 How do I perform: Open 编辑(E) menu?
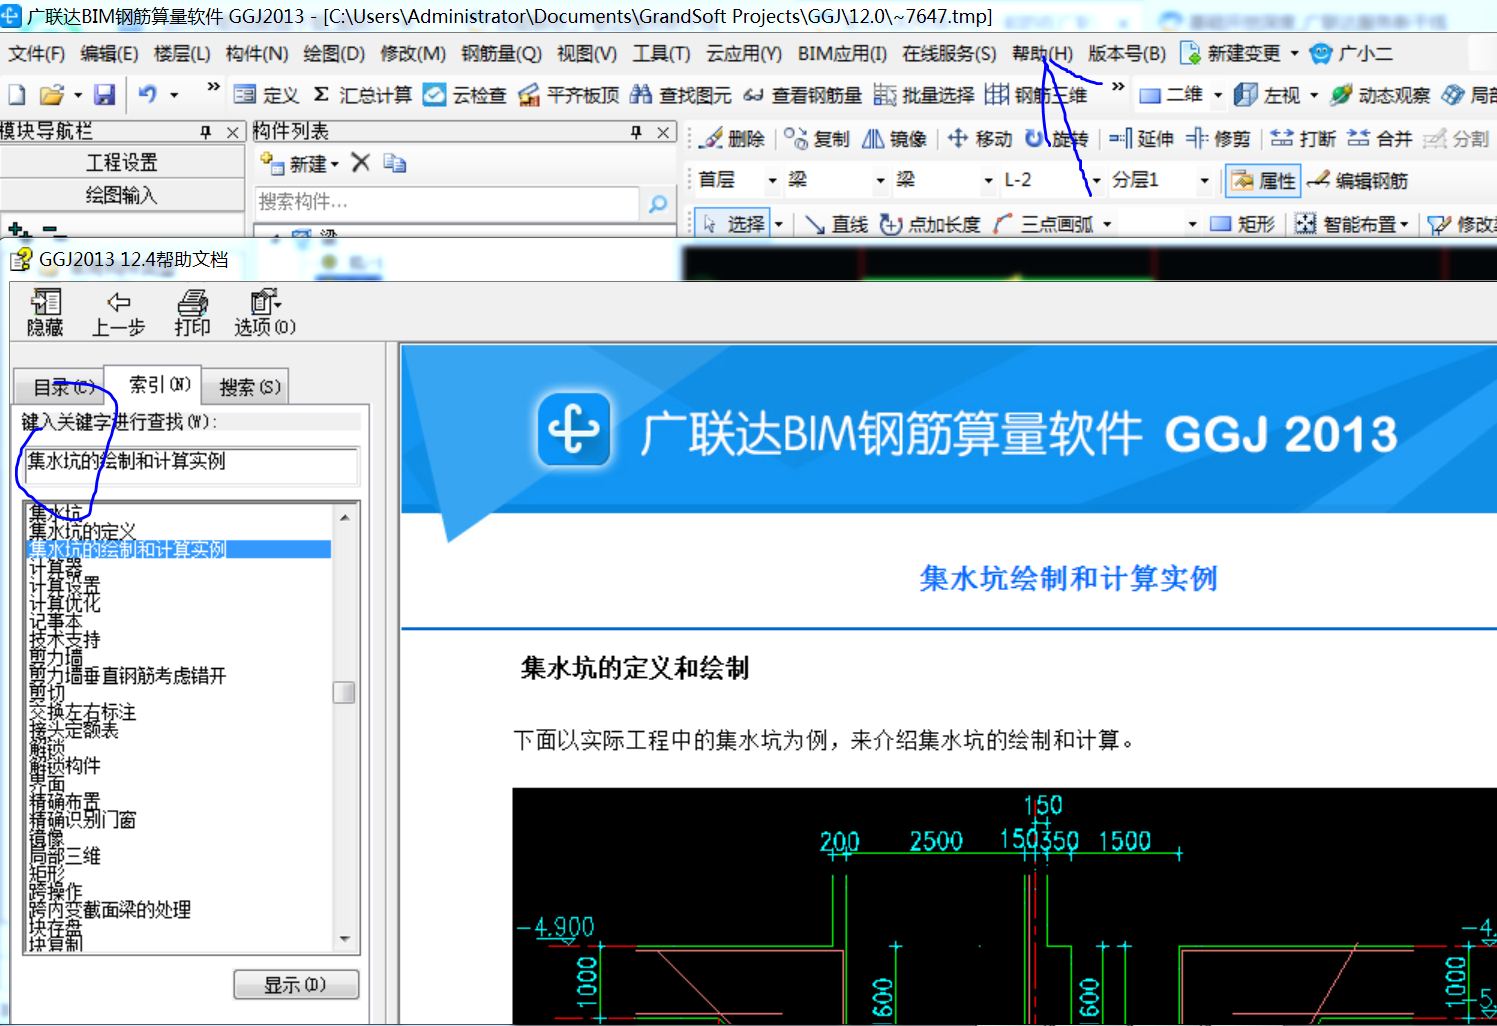[109, 53]
